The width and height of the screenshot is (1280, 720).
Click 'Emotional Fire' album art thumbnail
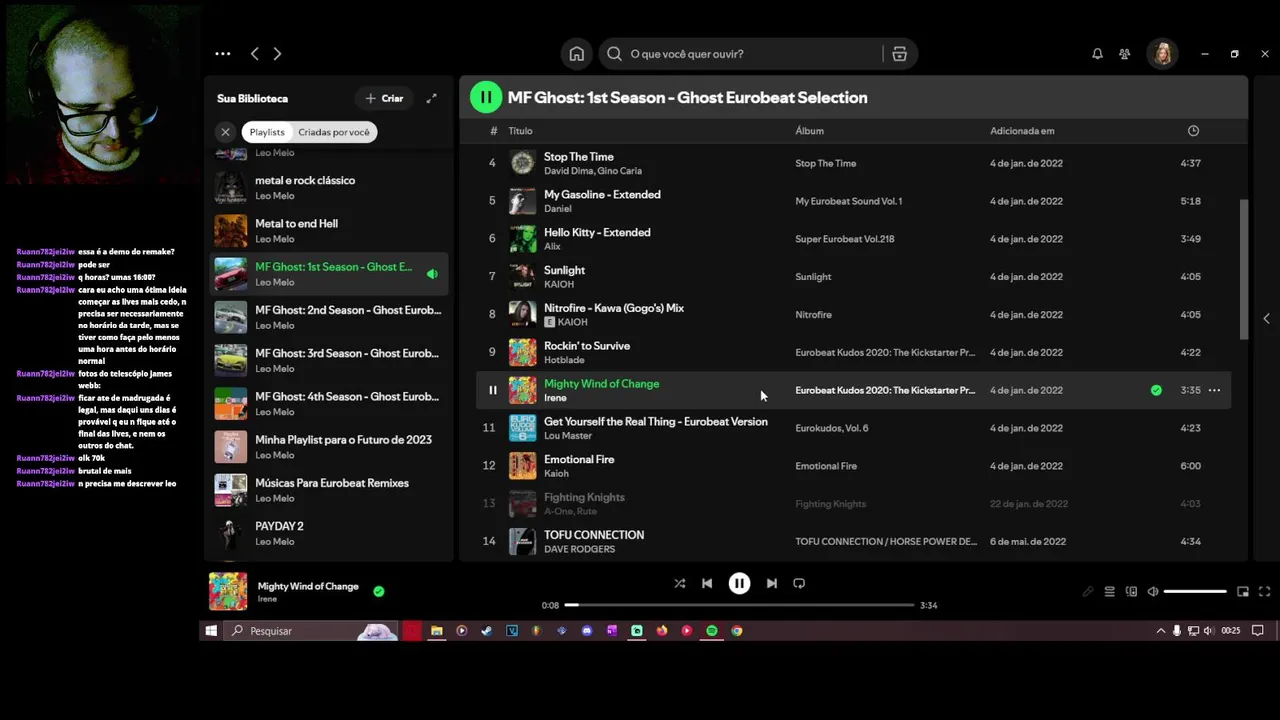point(522,466)
